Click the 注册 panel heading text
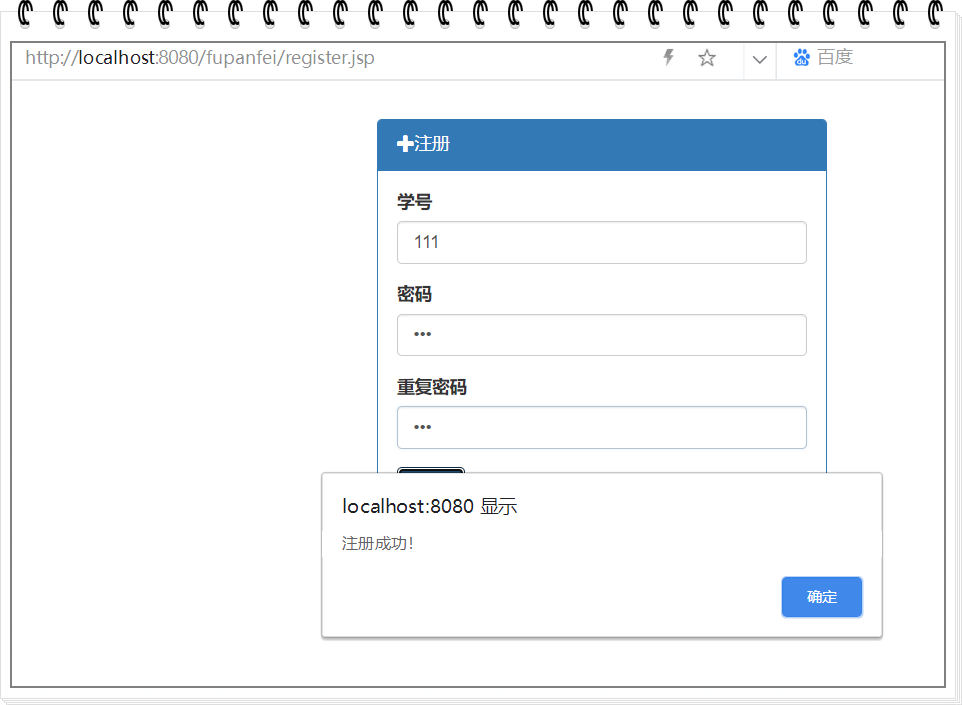Viewport: 962px width, 705px height. click(x=432, y=144)
